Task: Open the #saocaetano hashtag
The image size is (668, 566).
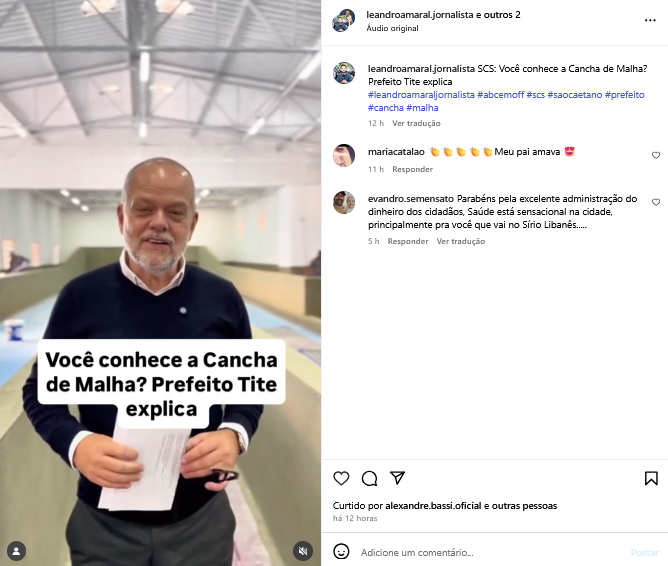Action: click(x=575, y=95)
